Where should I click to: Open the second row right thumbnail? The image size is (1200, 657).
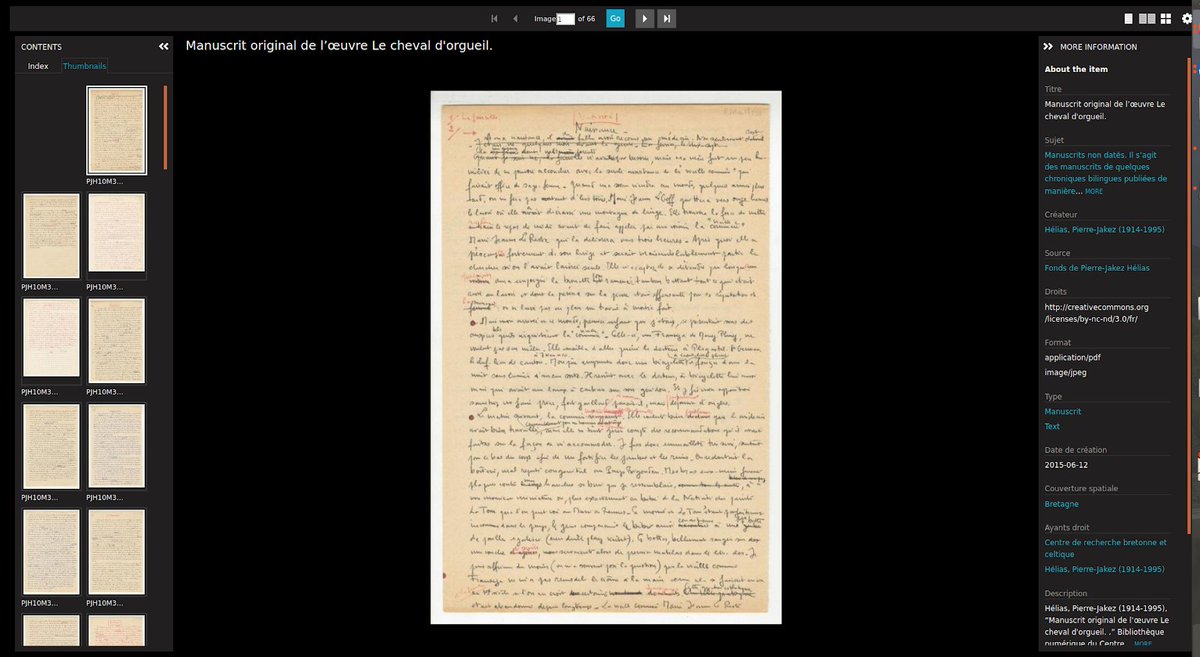click(x=116, y=235)
